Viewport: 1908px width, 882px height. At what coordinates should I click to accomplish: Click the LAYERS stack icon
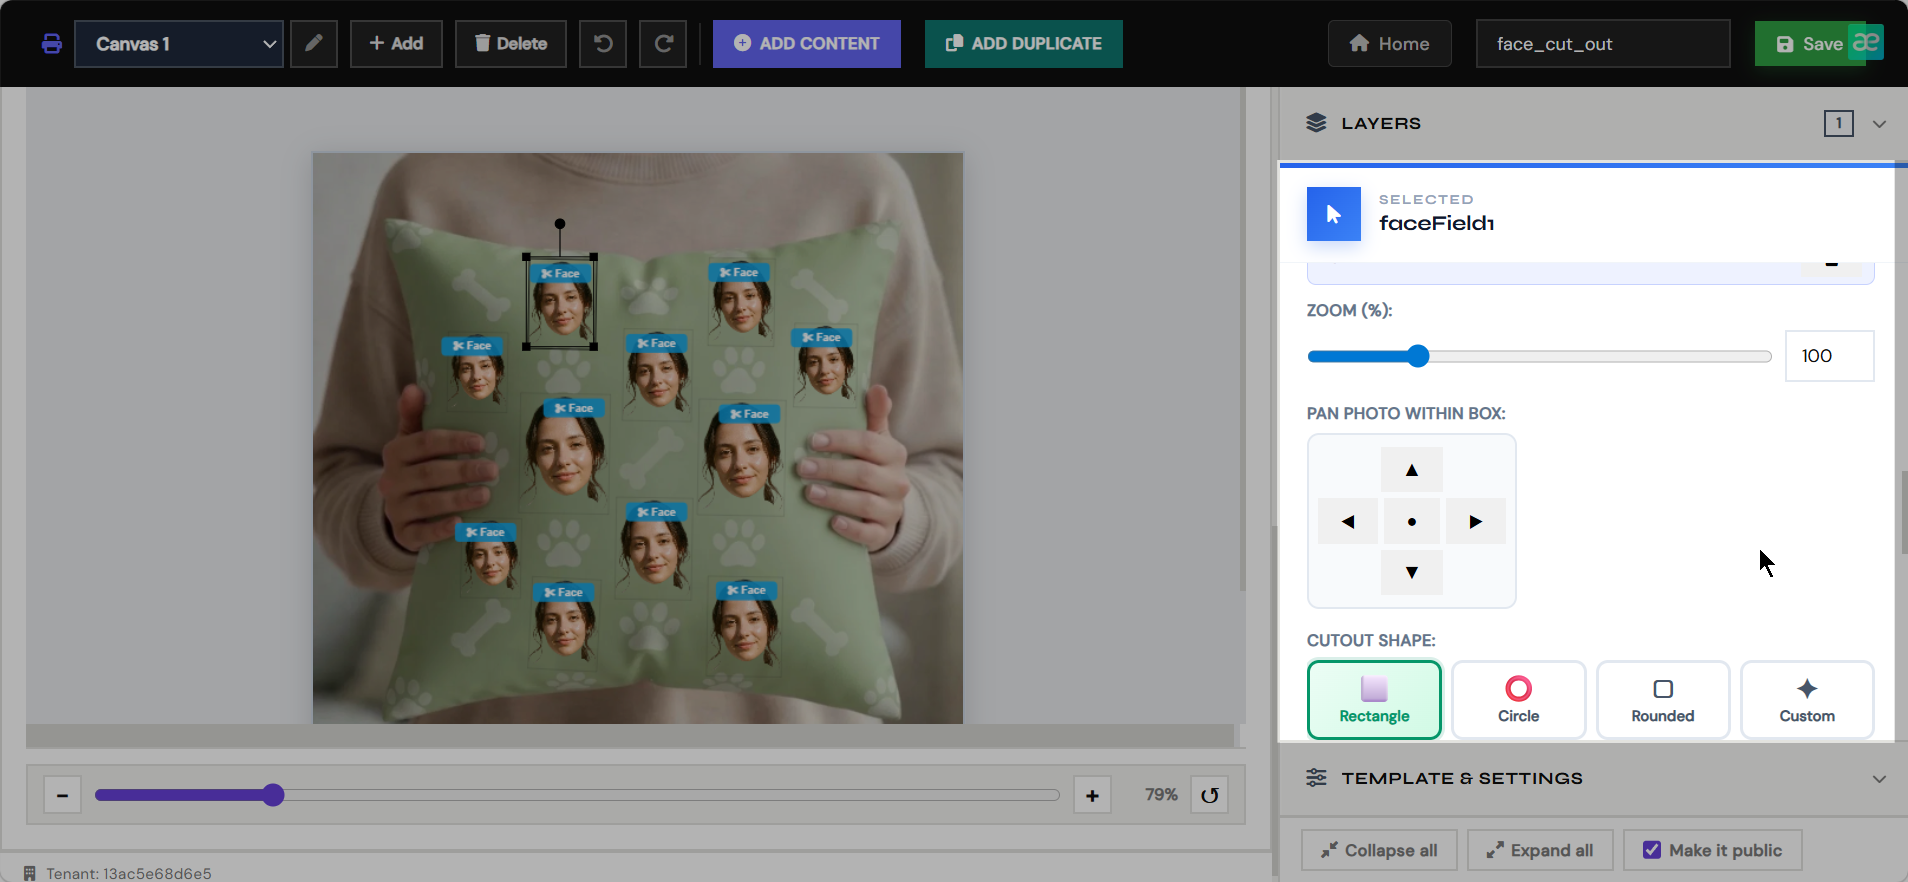point(1316,123)
